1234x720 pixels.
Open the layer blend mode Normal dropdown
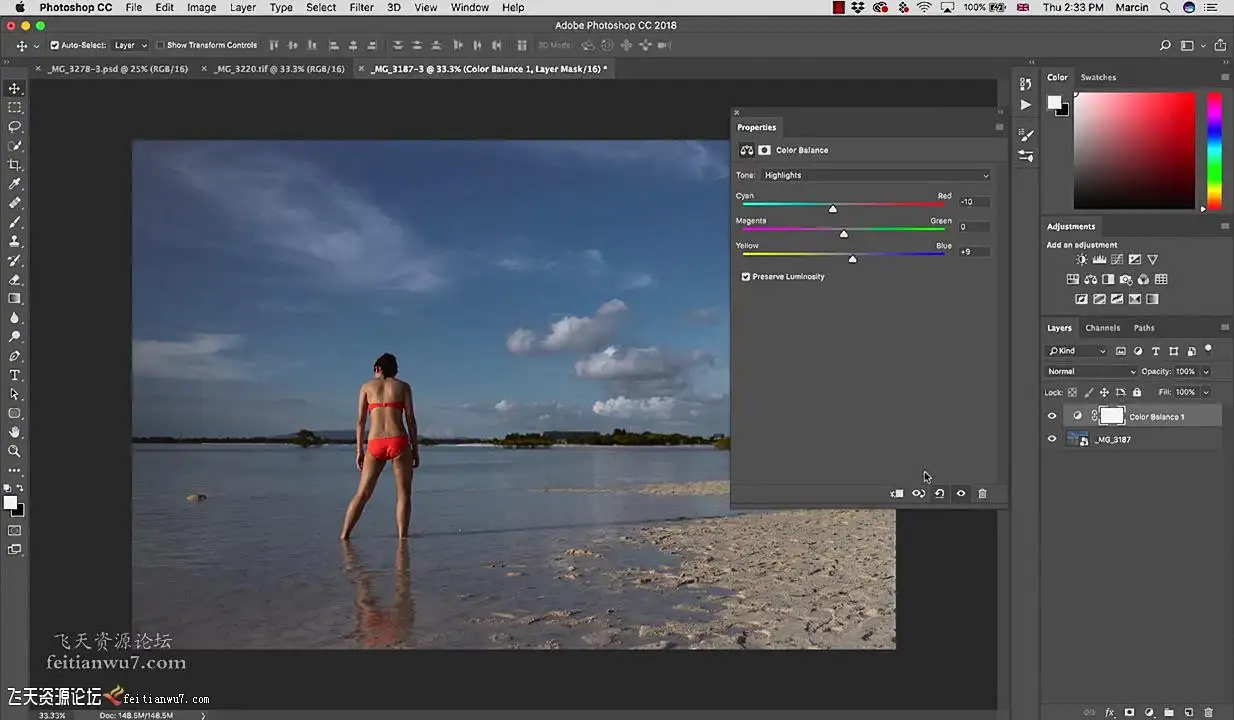1090,372
